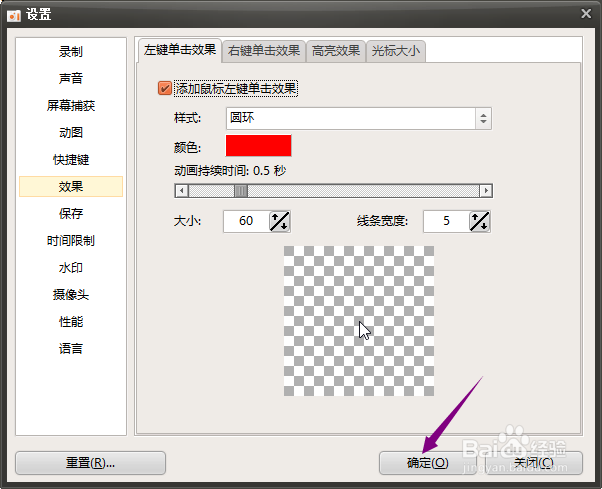This screenshot has height=489, width=602.
Task: Open the 水印 settings section
Action: point(71,268)
